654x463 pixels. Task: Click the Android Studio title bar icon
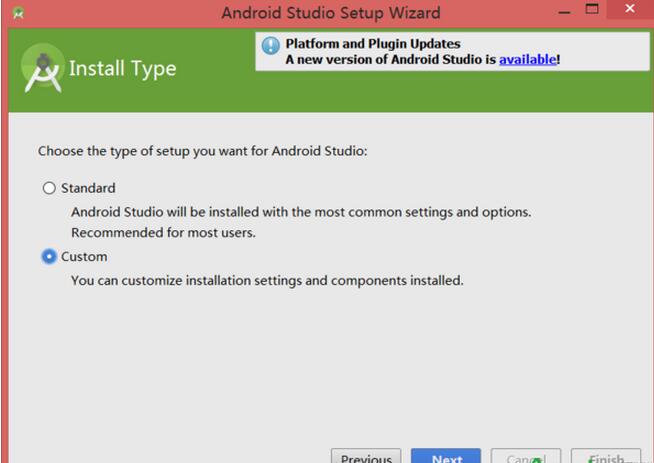[18, 13]
